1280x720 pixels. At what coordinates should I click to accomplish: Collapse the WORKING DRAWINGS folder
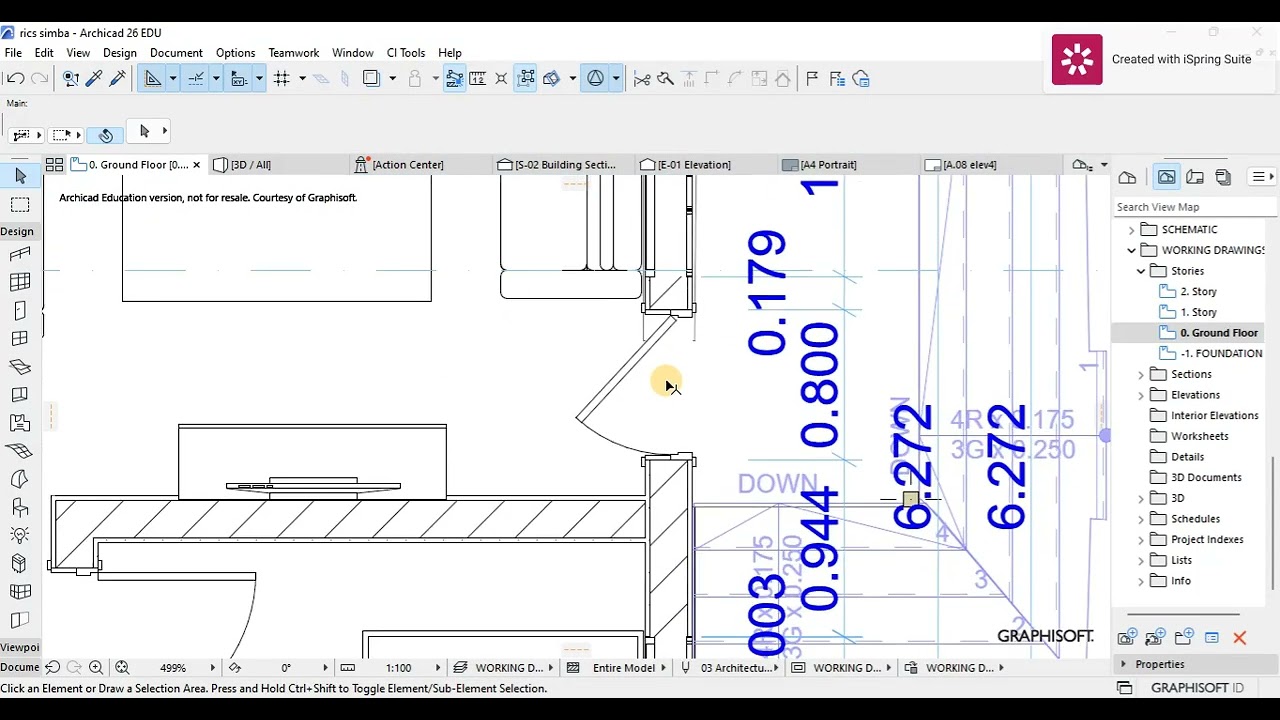click(1131, 250)
